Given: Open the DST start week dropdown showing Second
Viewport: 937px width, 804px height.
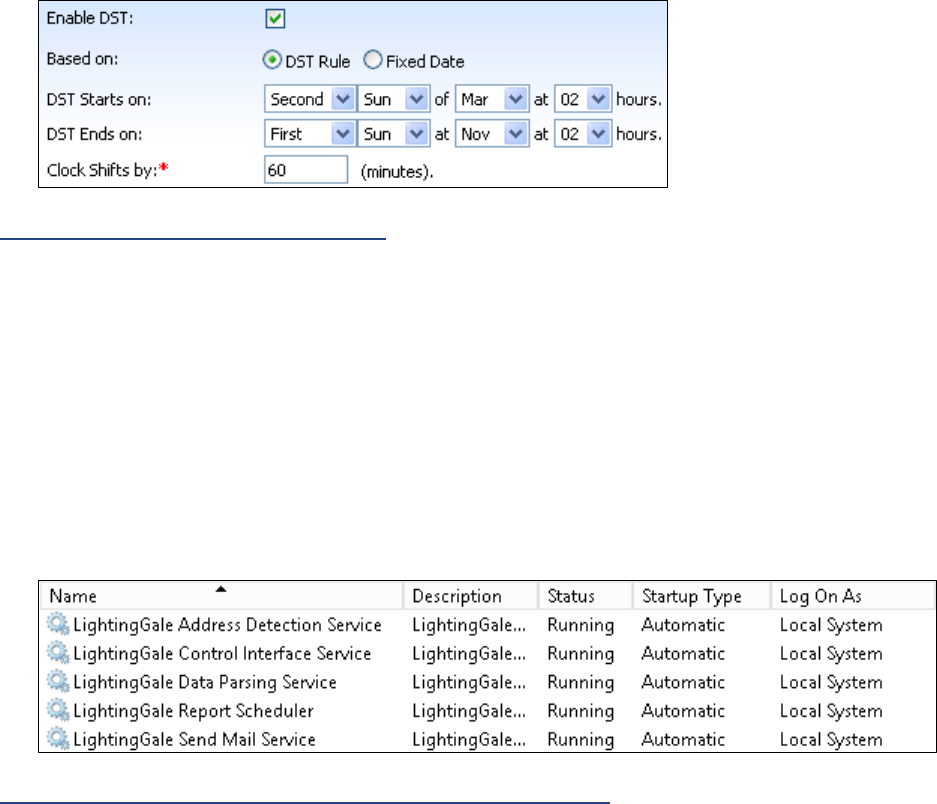Looking at the screenshot, I should pyautogui.click(x=310, y=99).
